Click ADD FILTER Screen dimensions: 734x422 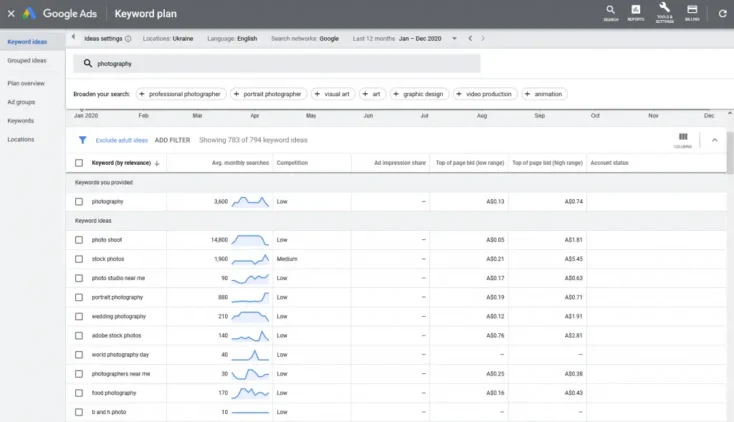coord(172,140)
